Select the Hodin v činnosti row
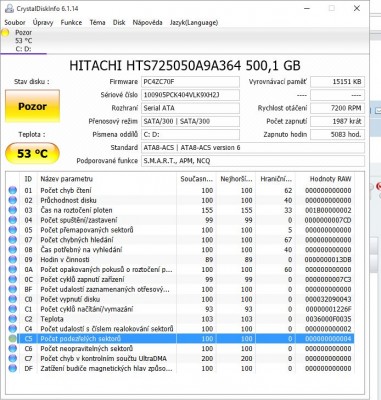Viewport: 381px width, 400px height. (x=180, y=260)
